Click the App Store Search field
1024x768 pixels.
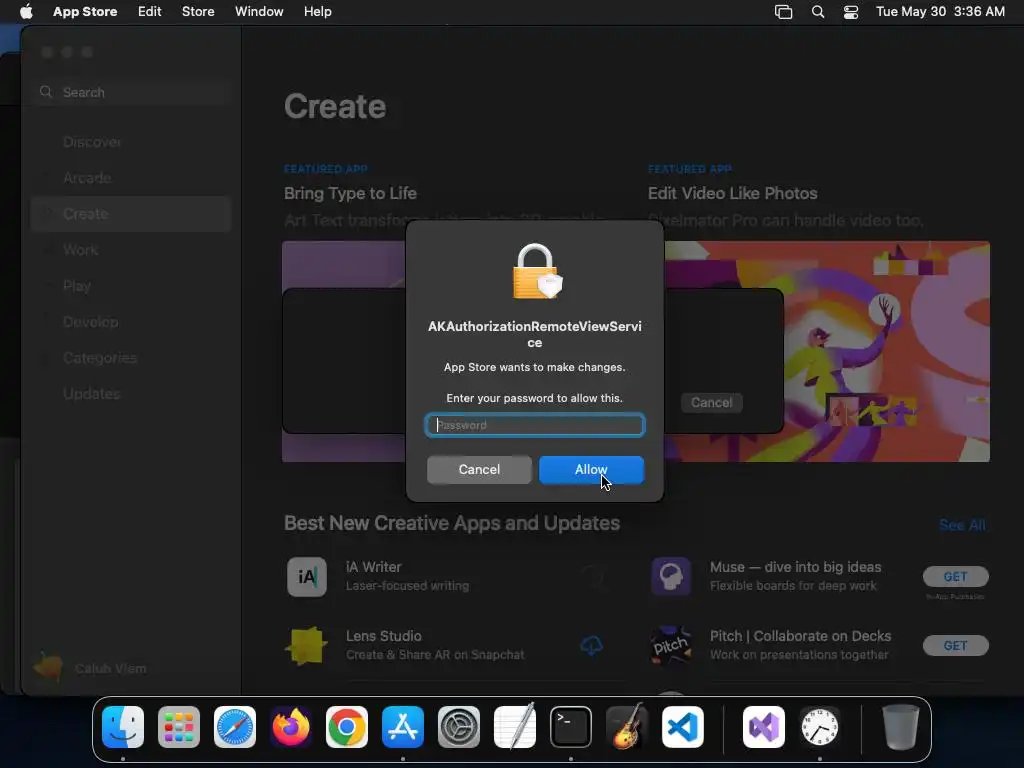click(x=132, y=92)
